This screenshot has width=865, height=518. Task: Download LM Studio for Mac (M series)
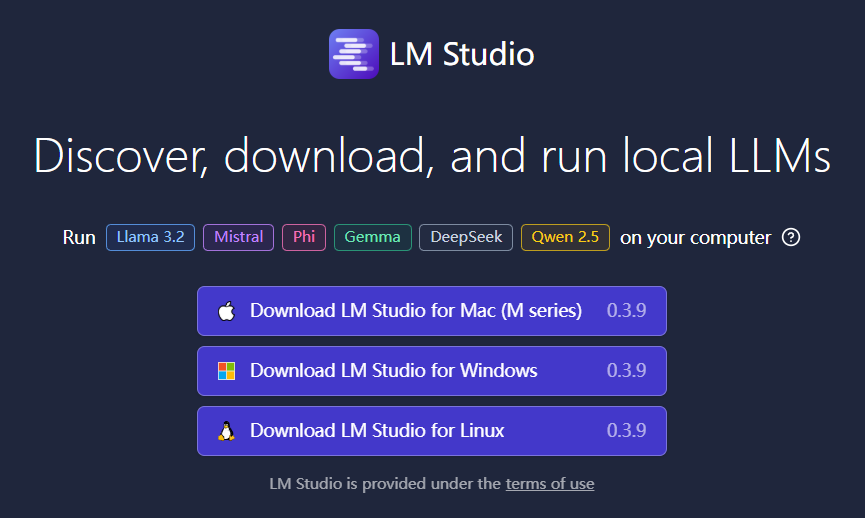pyautogui.click(x=431, y=311)
